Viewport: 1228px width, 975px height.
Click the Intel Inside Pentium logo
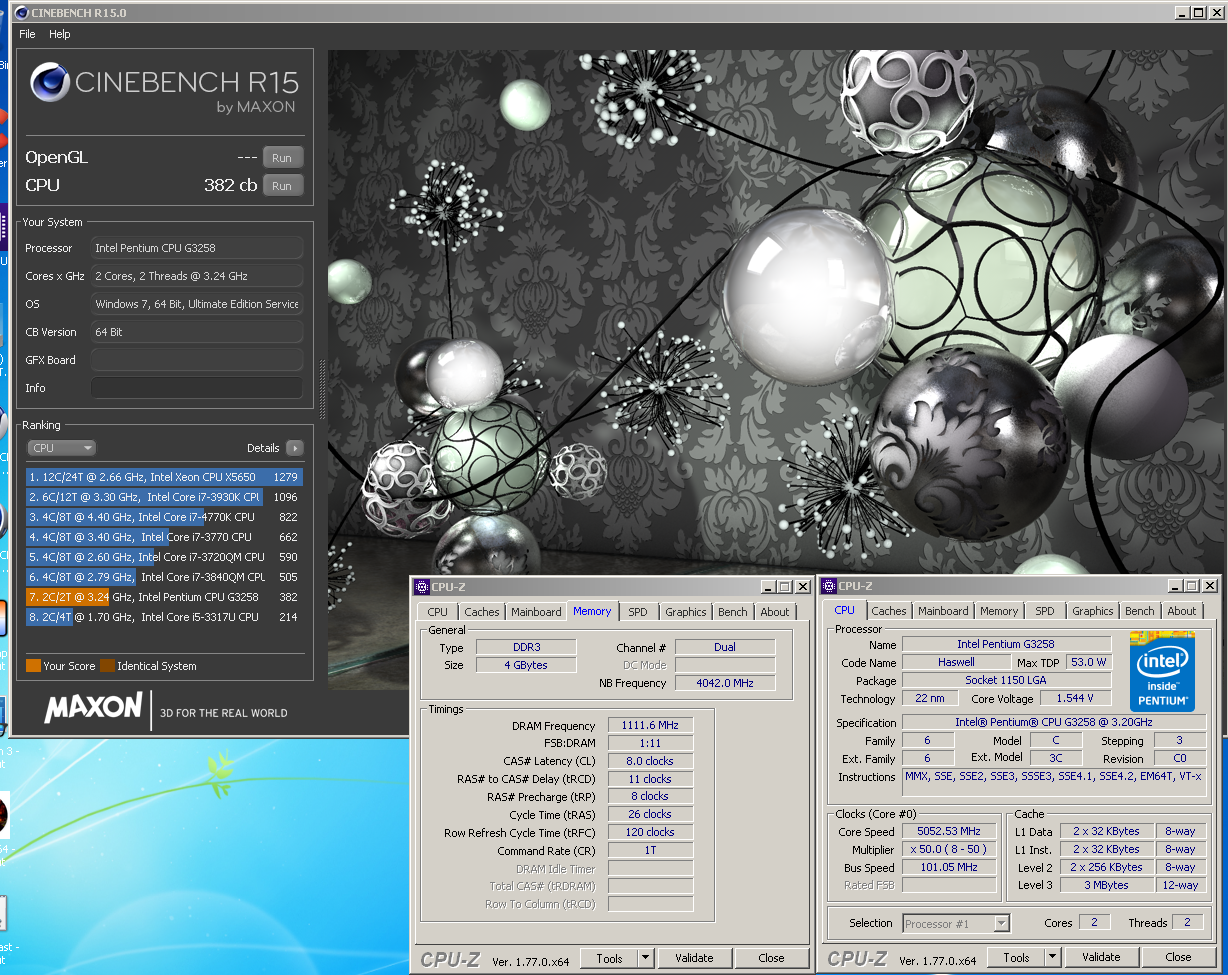pyautogui.click(x=1162, y=671)
